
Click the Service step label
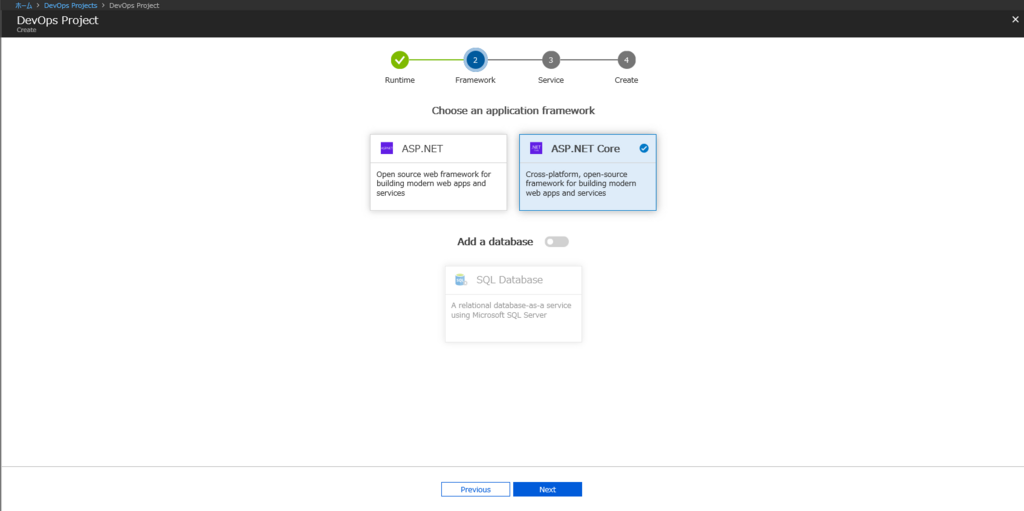(551, 80)
